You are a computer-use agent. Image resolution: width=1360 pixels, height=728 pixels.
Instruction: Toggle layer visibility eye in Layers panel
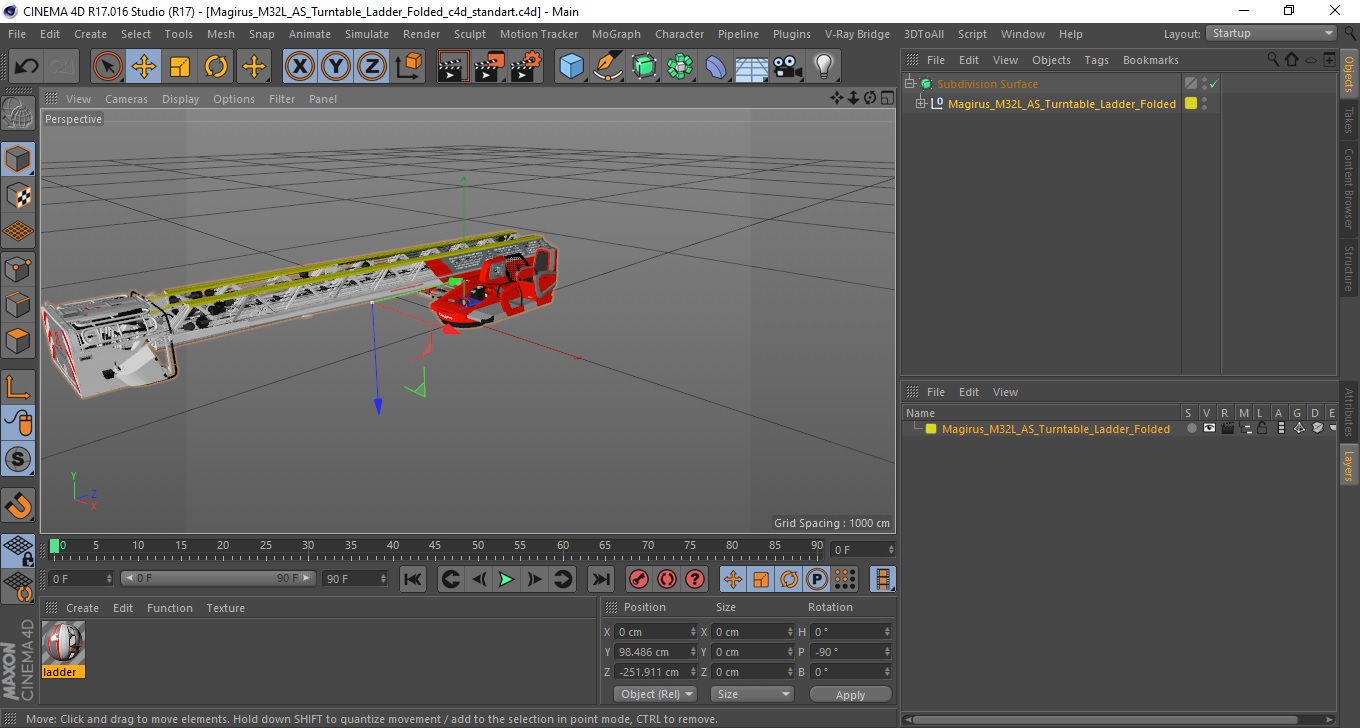click(1209, 428)
